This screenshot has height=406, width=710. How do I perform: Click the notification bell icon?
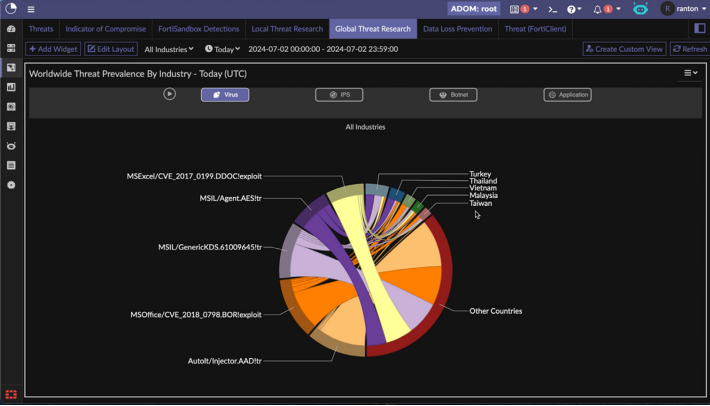pyautogui.click(x=598, y=9)
